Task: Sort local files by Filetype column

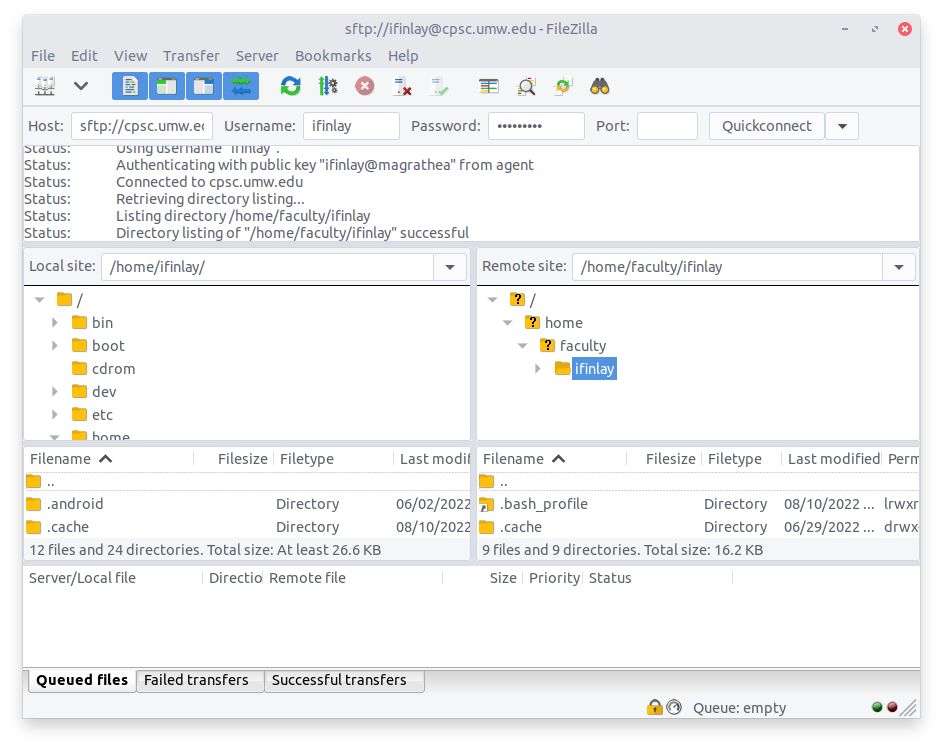Action: pos(333,459)
